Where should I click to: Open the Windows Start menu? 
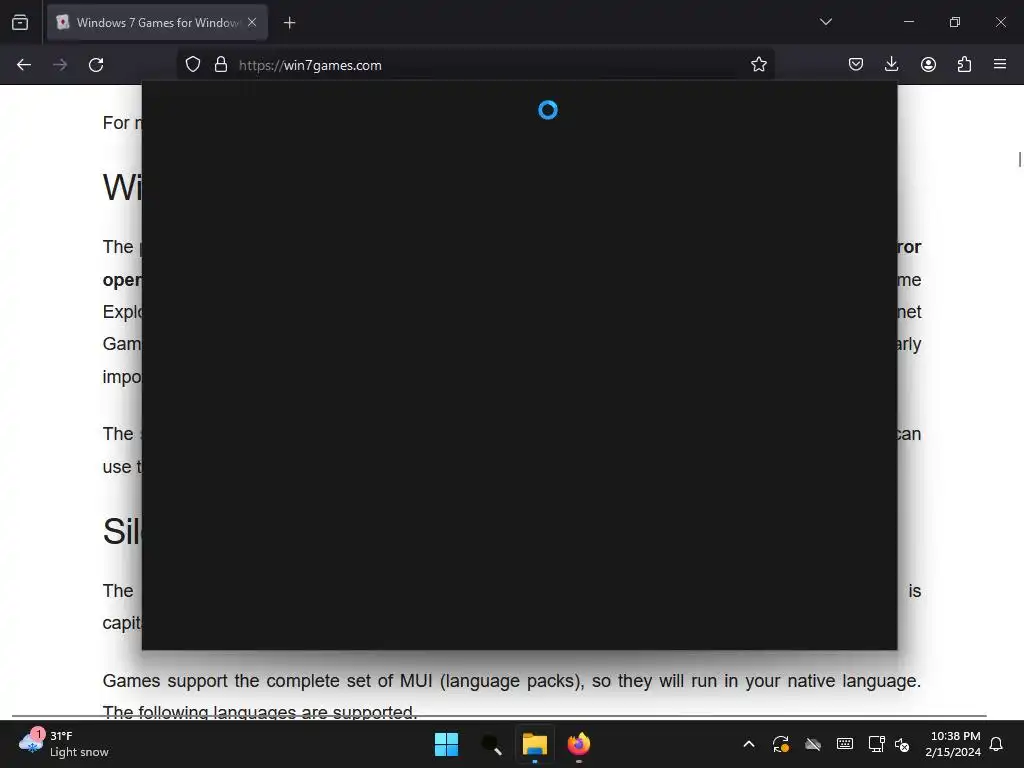tap(447, 744)
